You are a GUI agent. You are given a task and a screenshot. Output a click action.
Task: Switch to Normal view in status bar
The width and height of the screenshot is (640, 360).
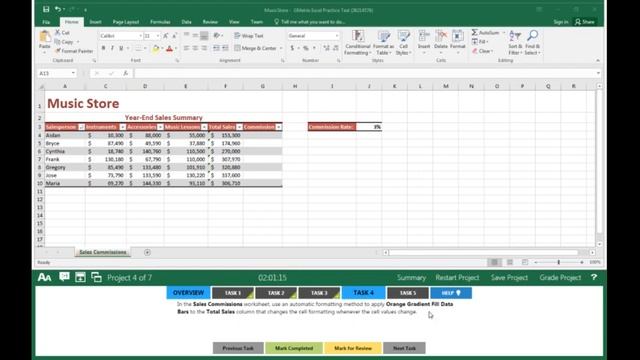494,262
